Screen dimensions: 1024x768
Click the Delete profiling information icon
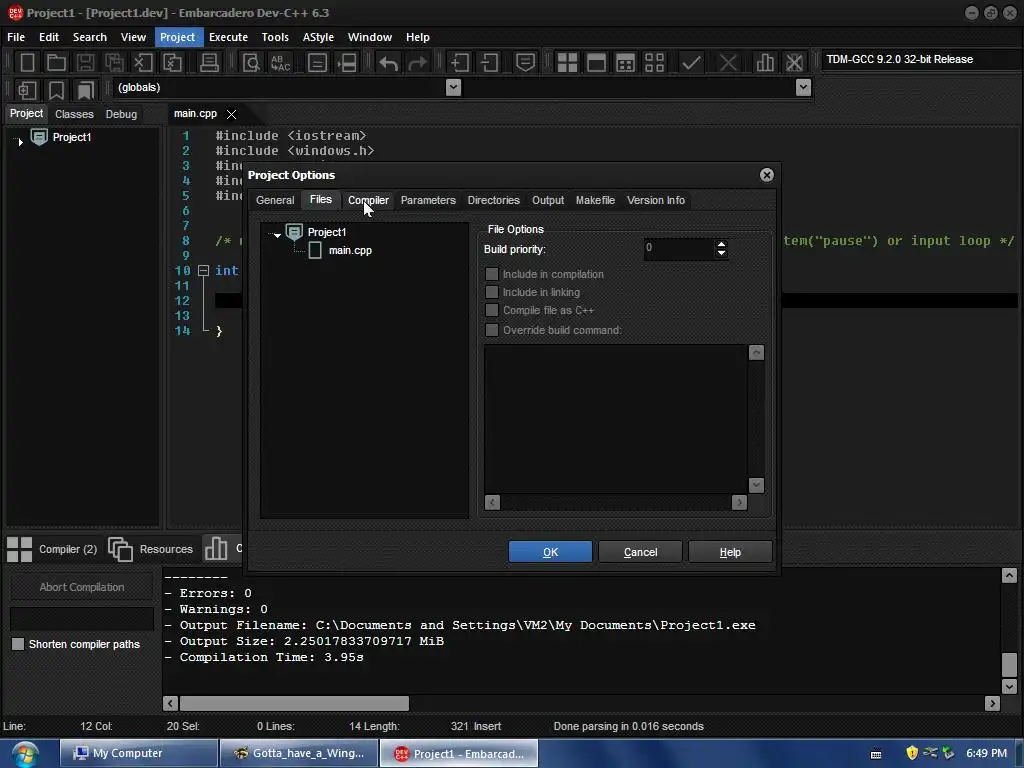tap(794, 63)
